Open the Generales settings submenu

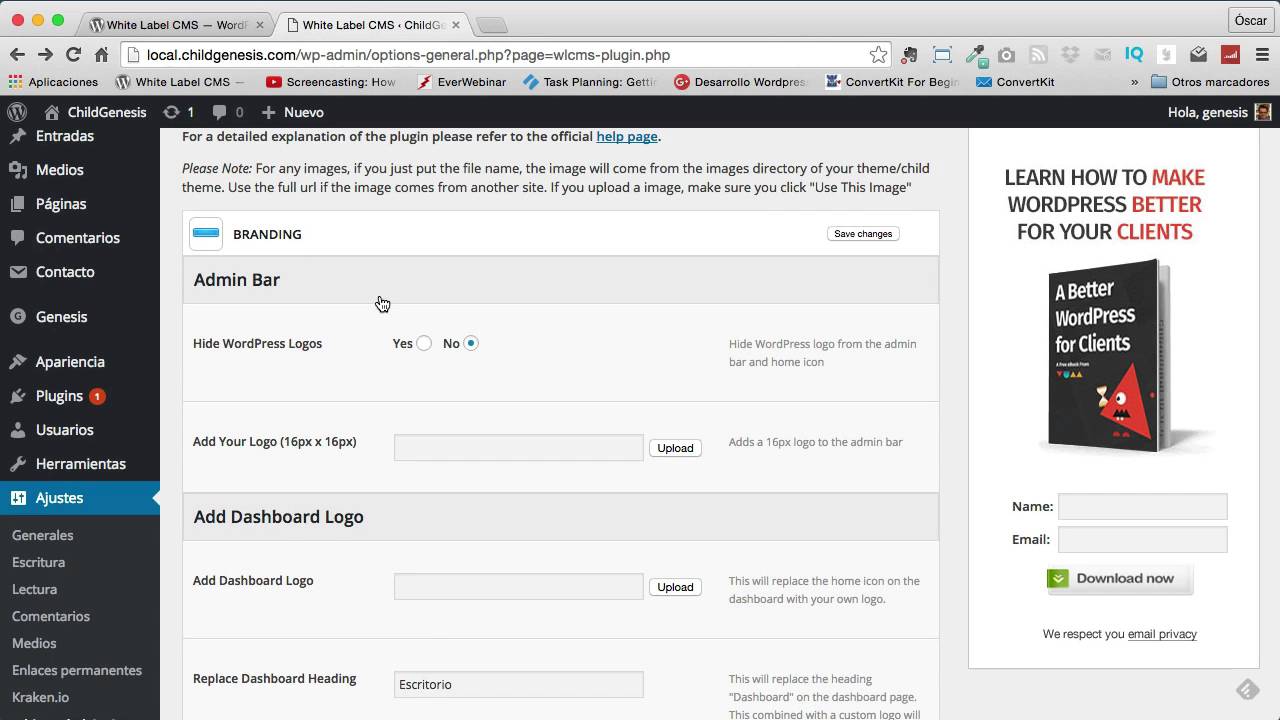pyautogui.click(x=43, y=535)
